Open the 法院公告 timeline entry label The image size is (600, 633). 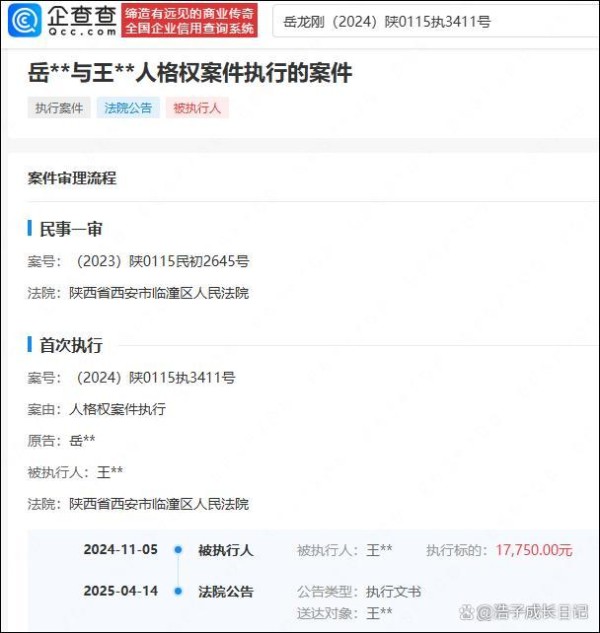pos(226,592)
